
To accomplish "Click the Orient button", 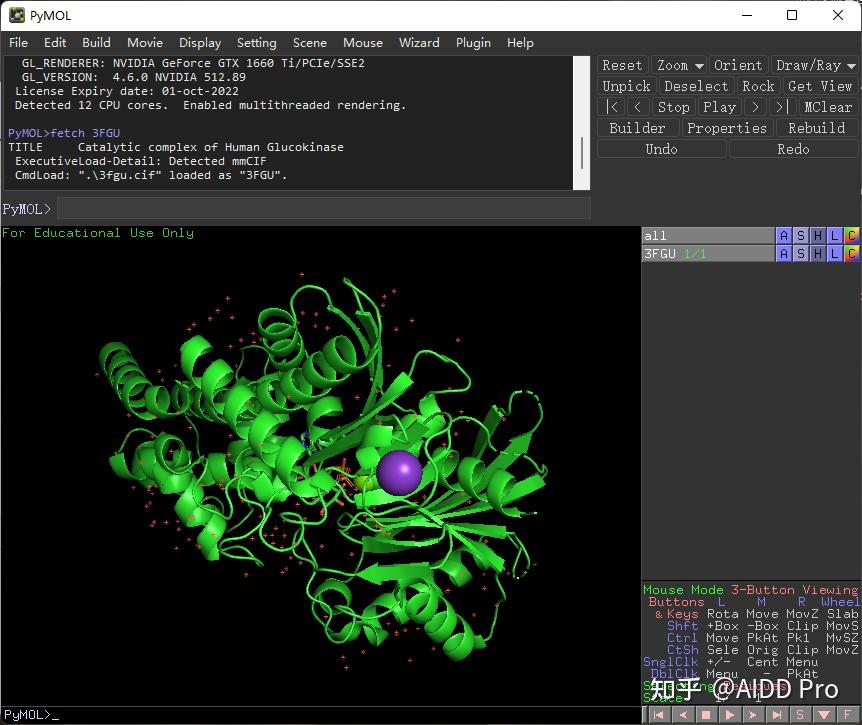I will tap(738, 65).
